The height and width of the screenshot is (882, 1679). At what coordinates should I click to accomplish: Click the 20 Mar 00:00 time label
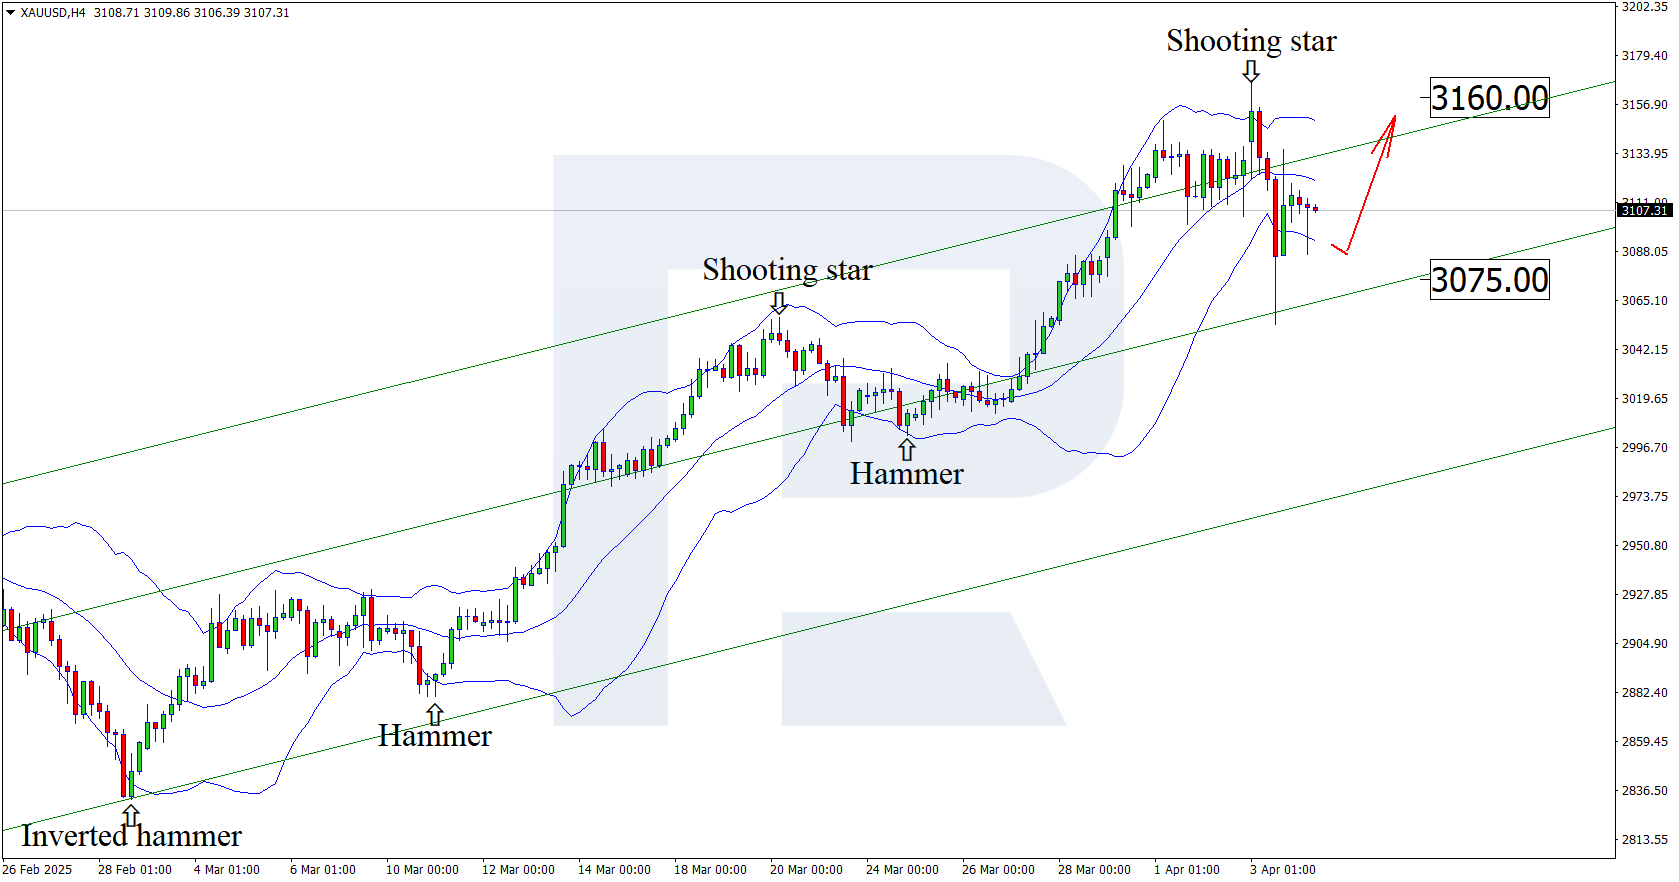click(807, 870)
